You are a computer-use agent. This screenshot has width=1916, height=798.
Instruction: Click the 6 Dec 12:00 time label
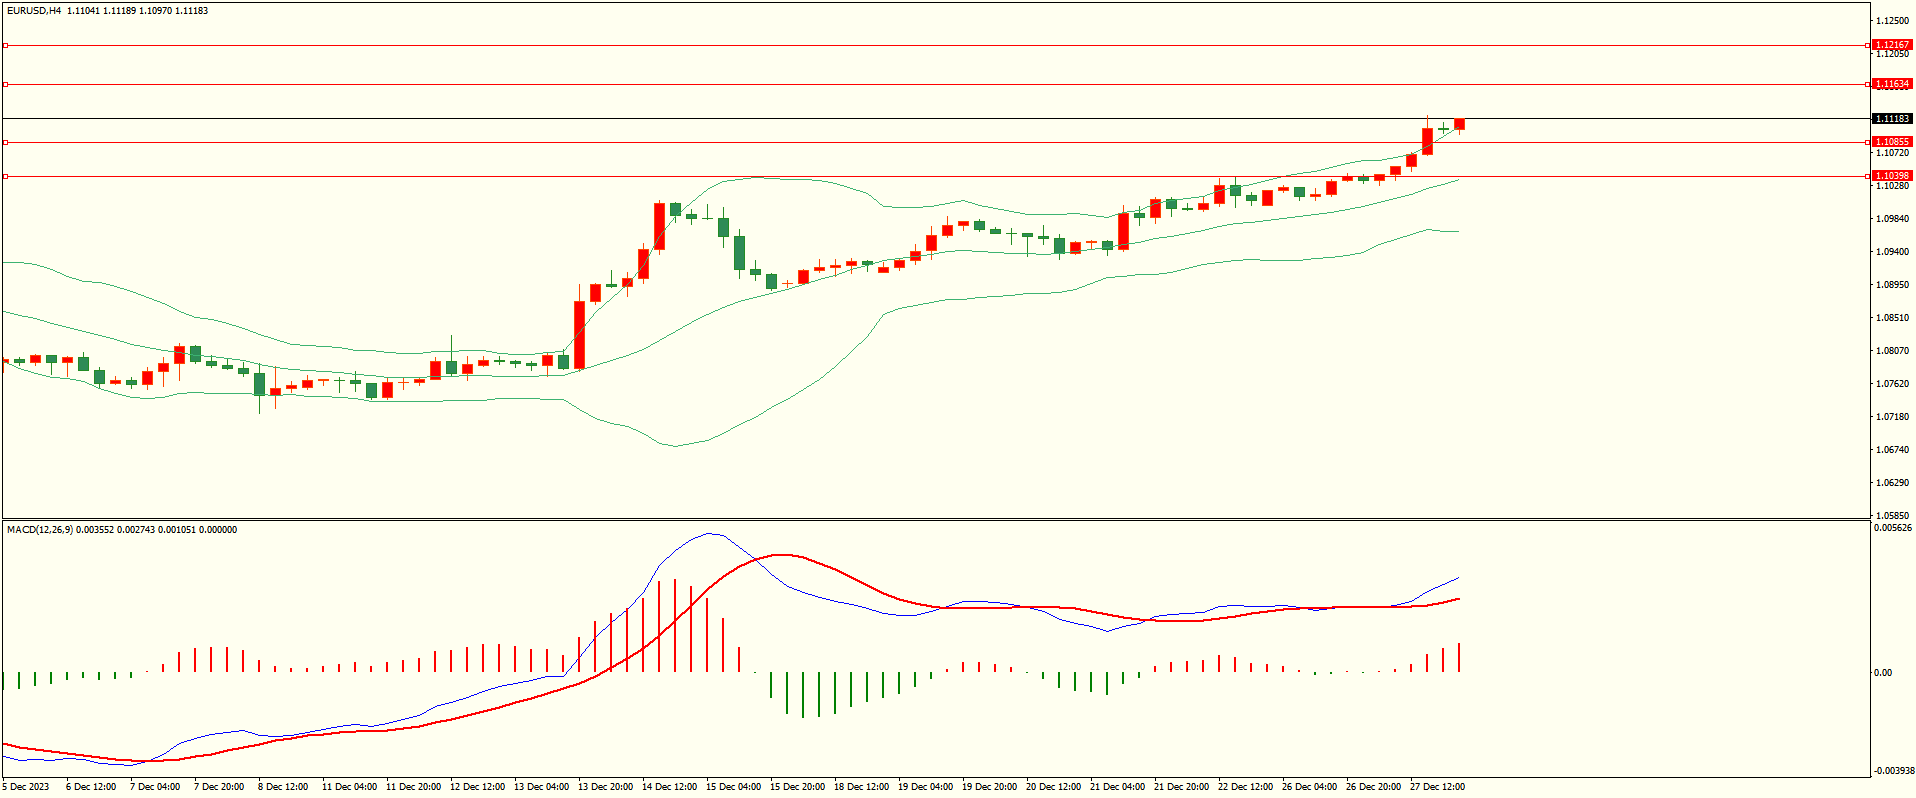point(91,787)
